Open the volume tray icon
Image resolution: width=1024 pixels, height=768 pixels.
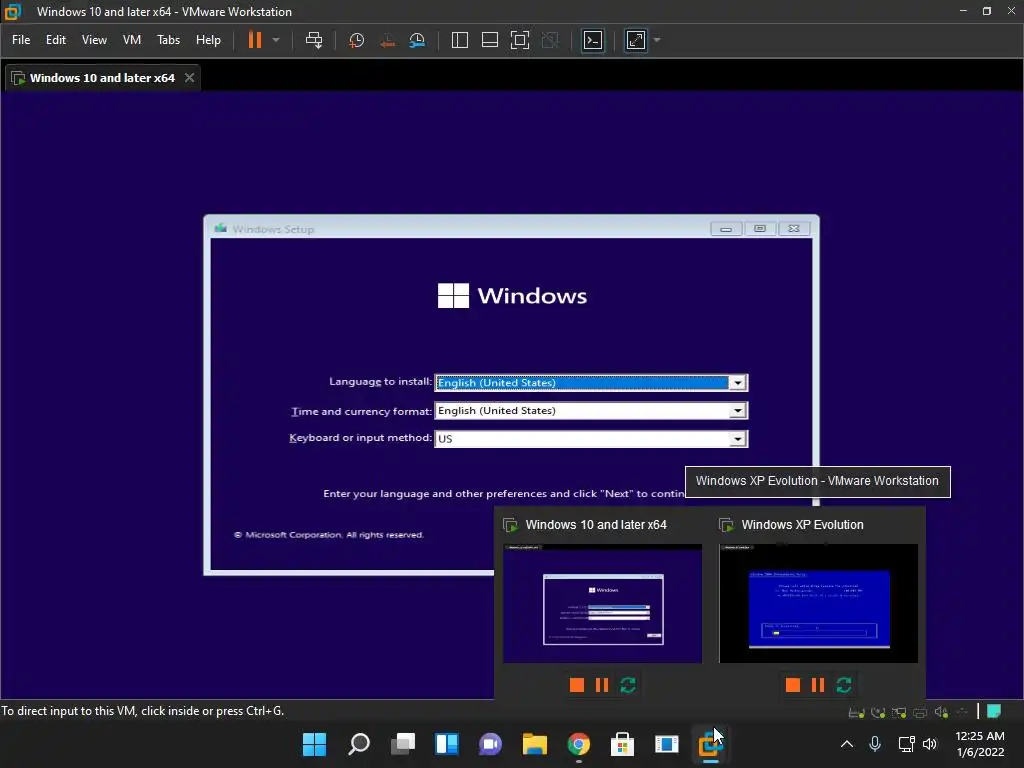pyautogui.click(x=930, y=744)
